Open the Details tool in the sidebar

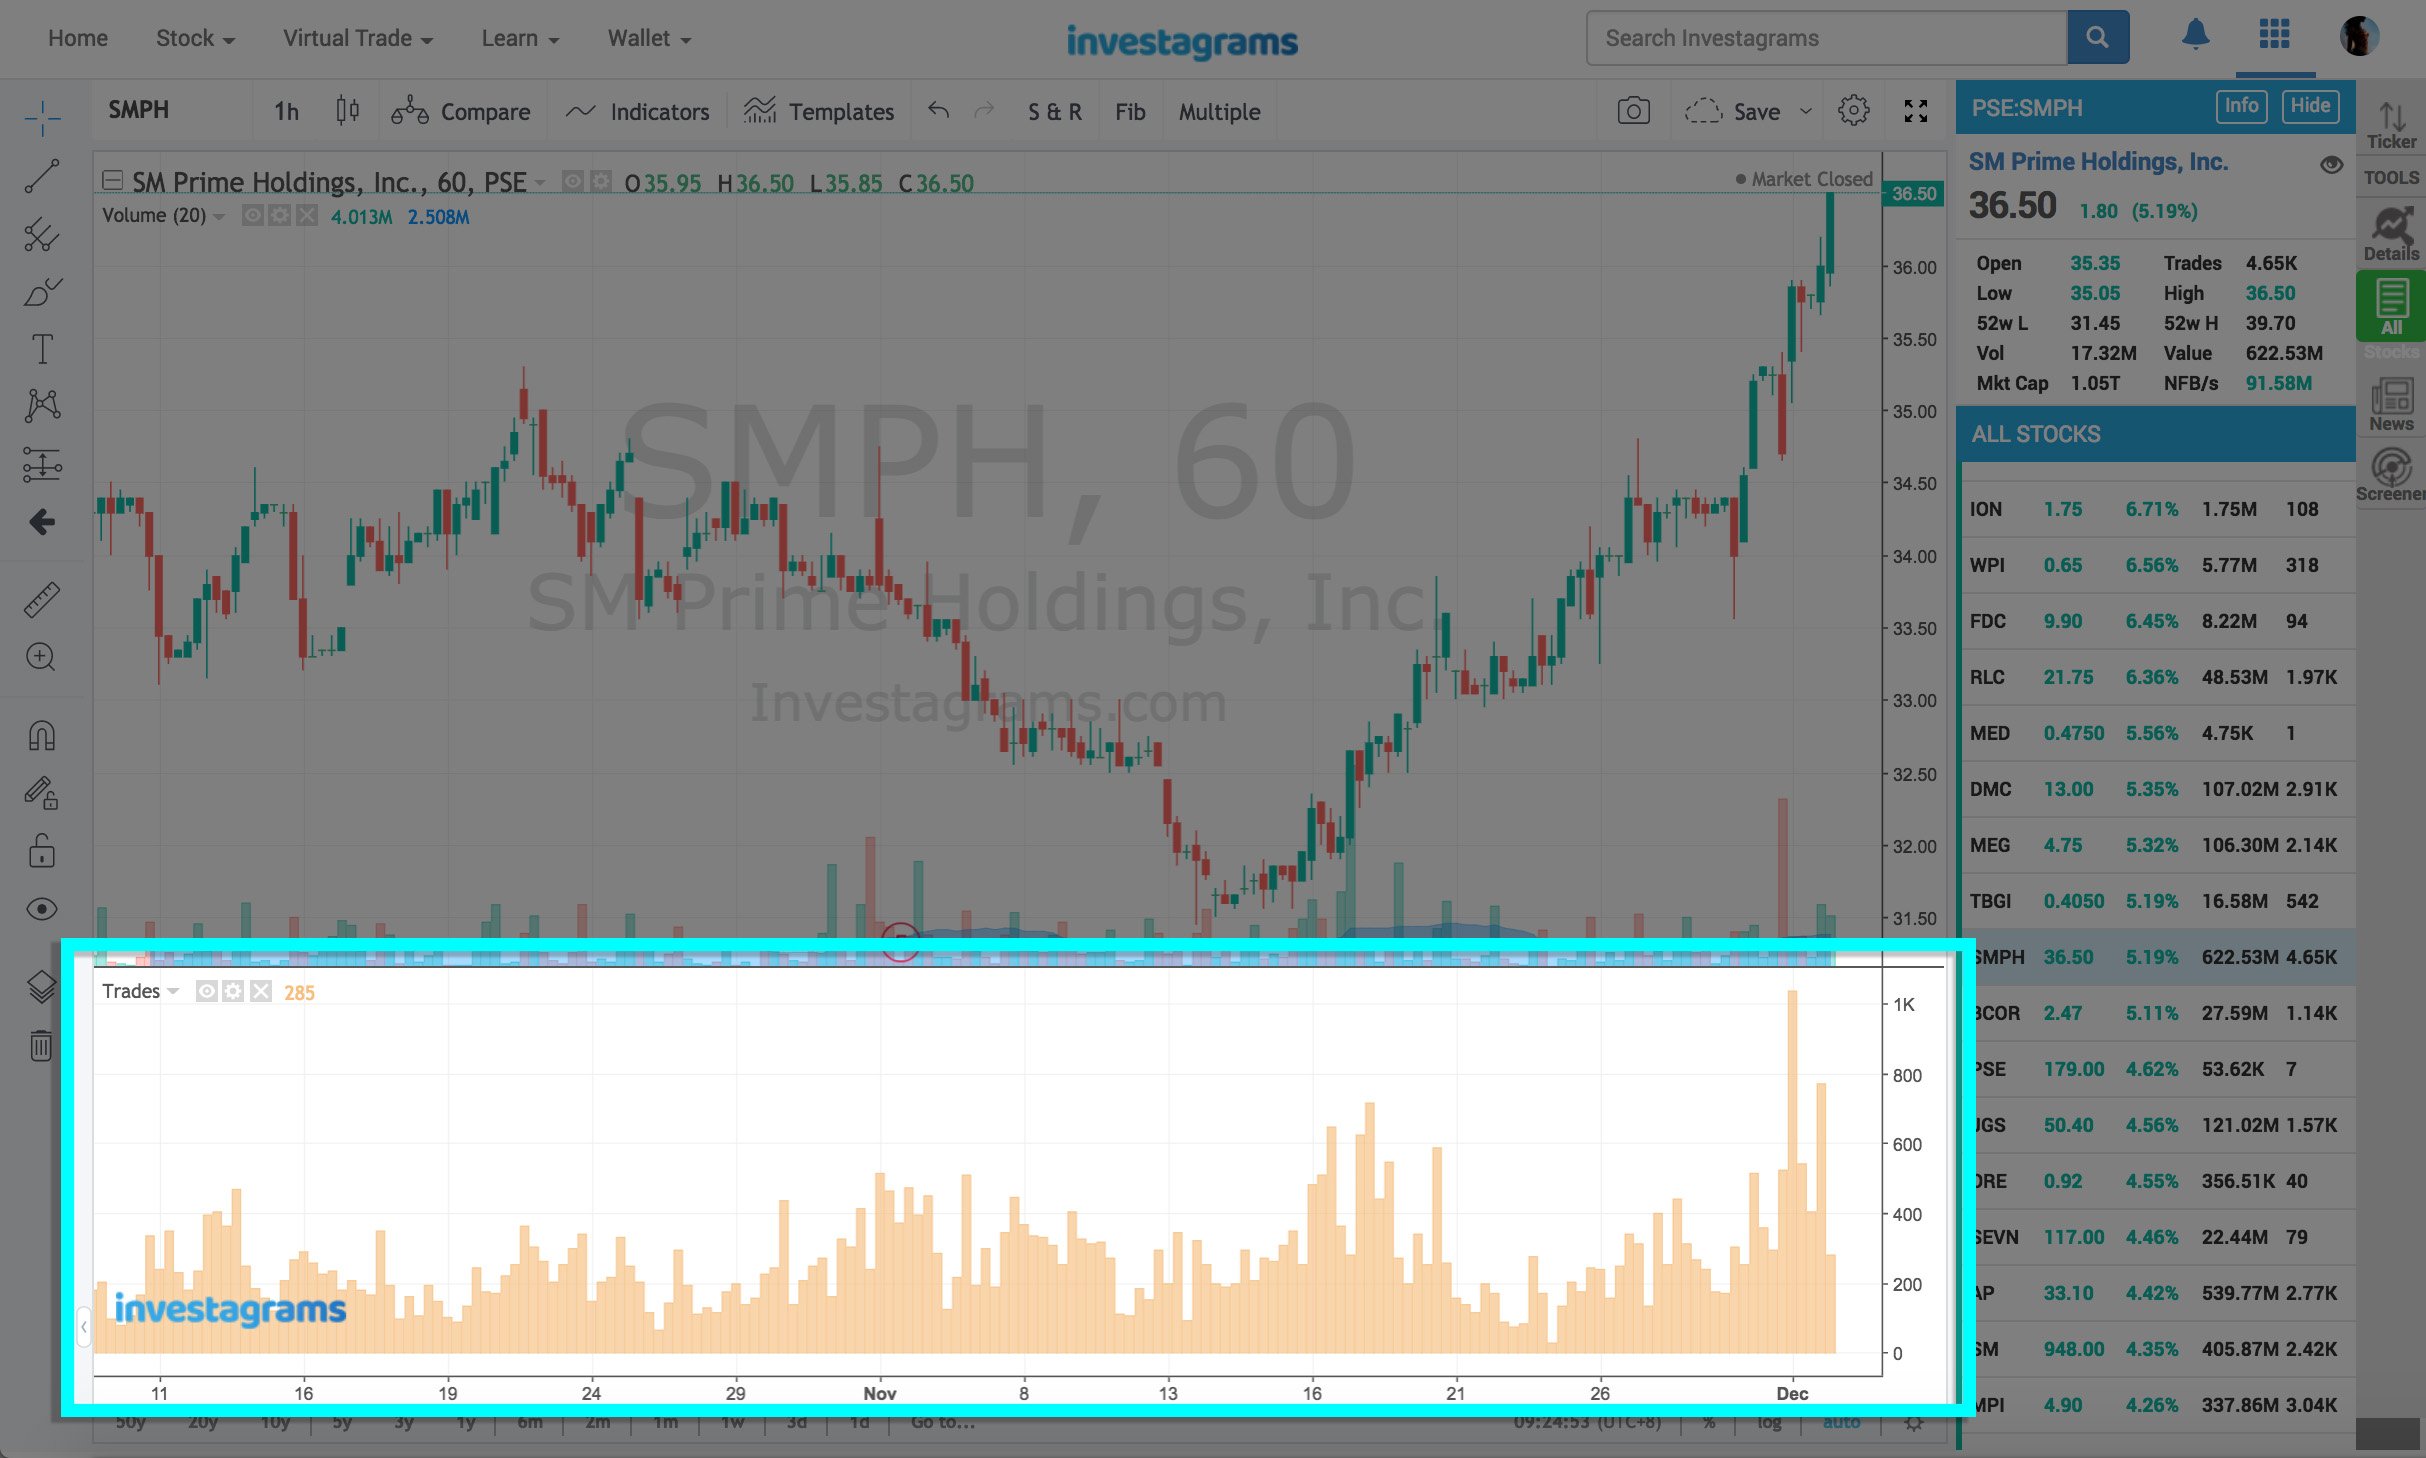coord(2391,234)
